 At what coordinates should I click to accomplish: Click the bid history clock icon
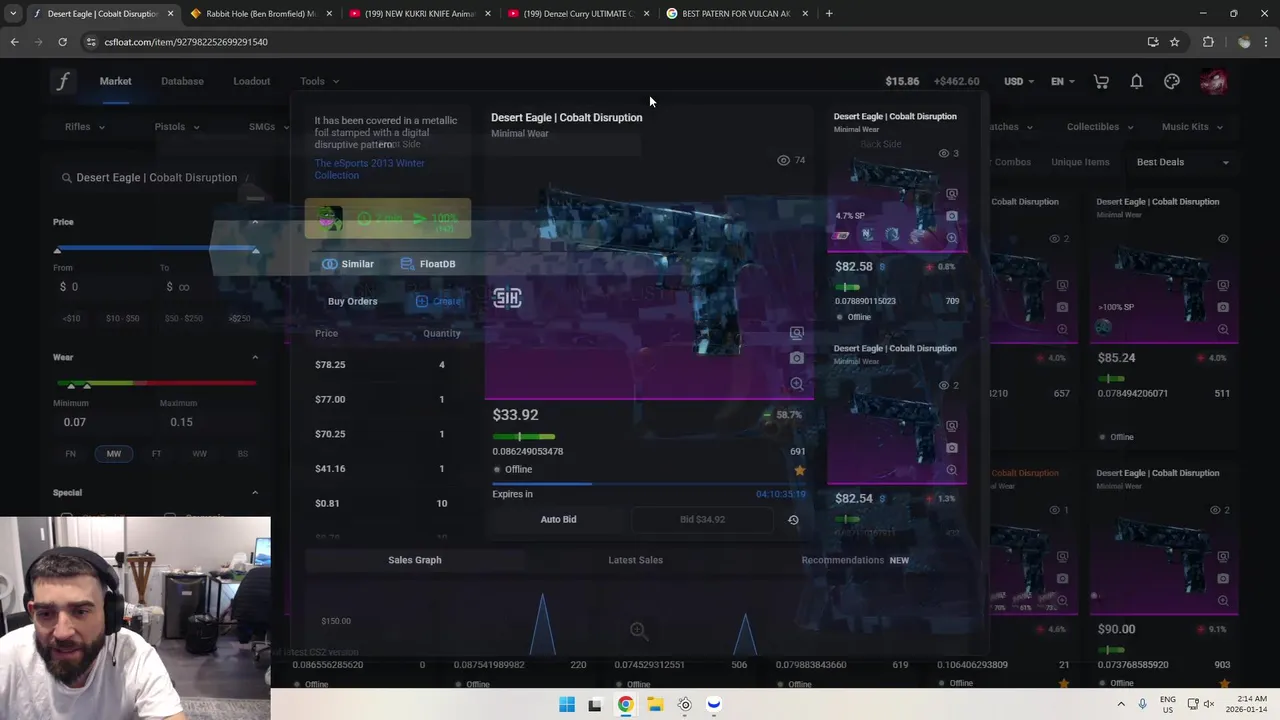click(x=793, y=520)
